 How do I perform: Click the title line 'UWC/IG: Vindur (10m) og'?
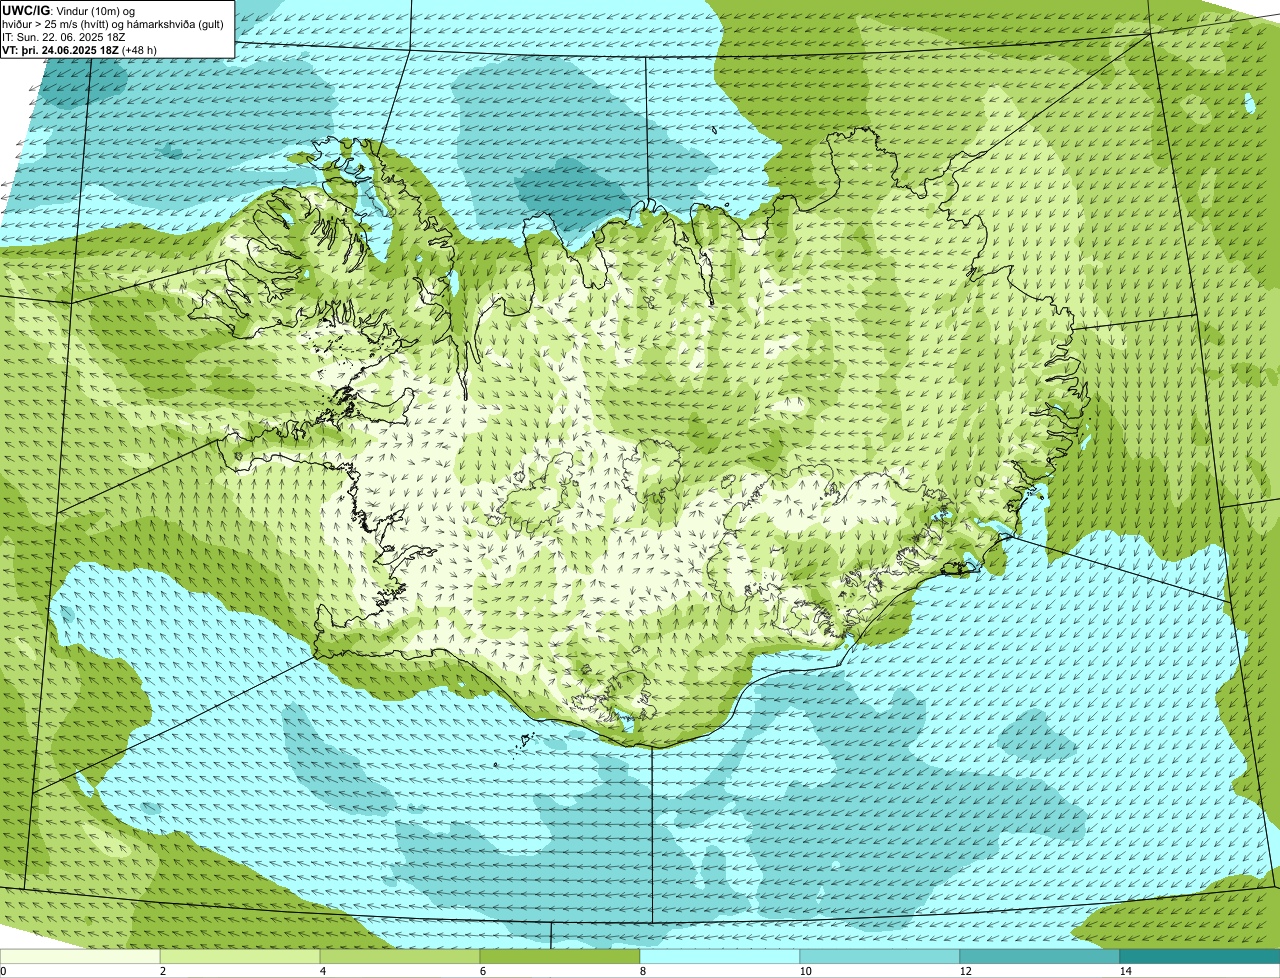(69, 10)
